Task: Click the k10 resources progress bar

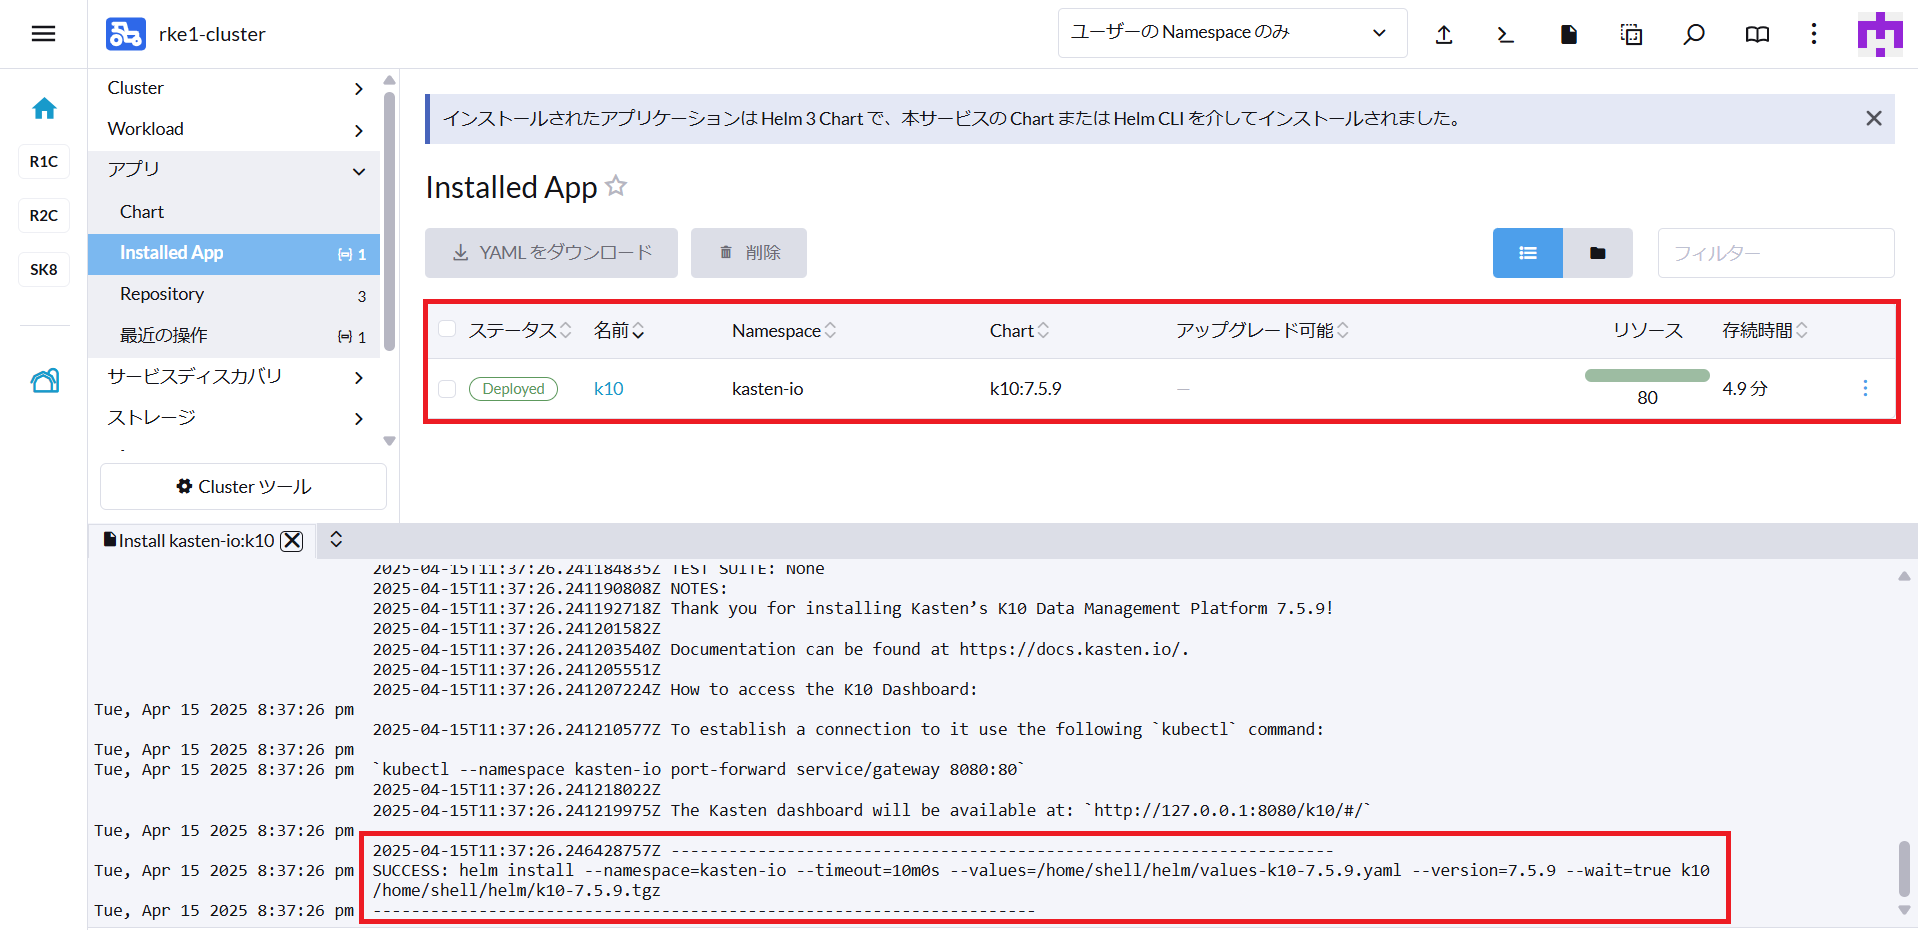Action: pos(1647,376)
